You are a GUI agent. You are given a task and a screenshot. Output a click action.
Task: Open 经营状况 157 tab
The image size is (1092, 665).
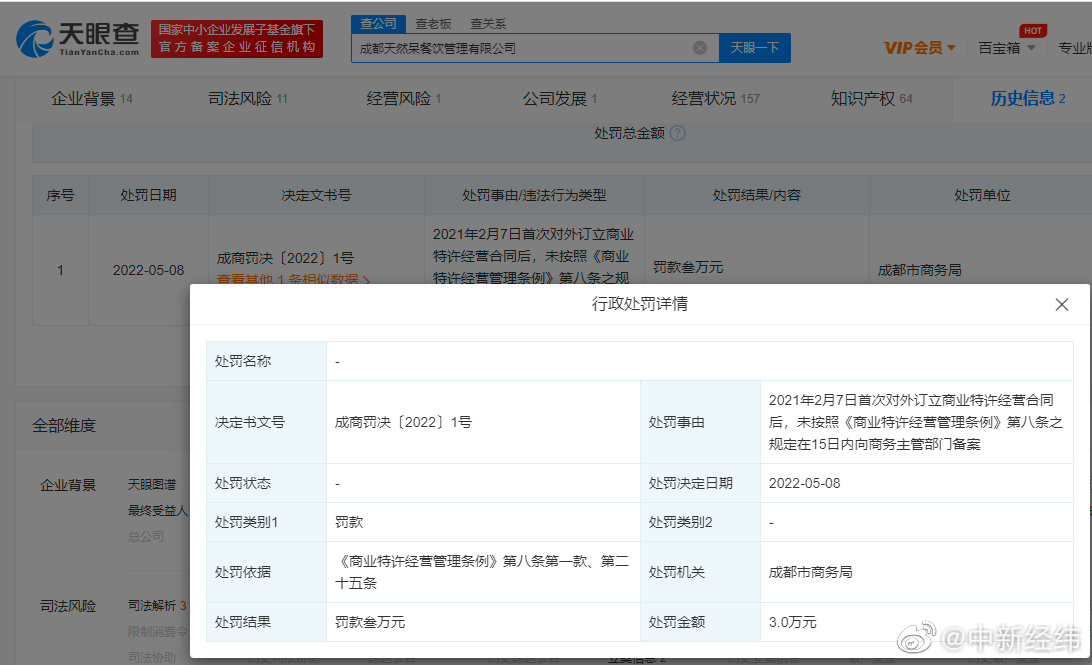pyautogui.click(x=715, y=99)
